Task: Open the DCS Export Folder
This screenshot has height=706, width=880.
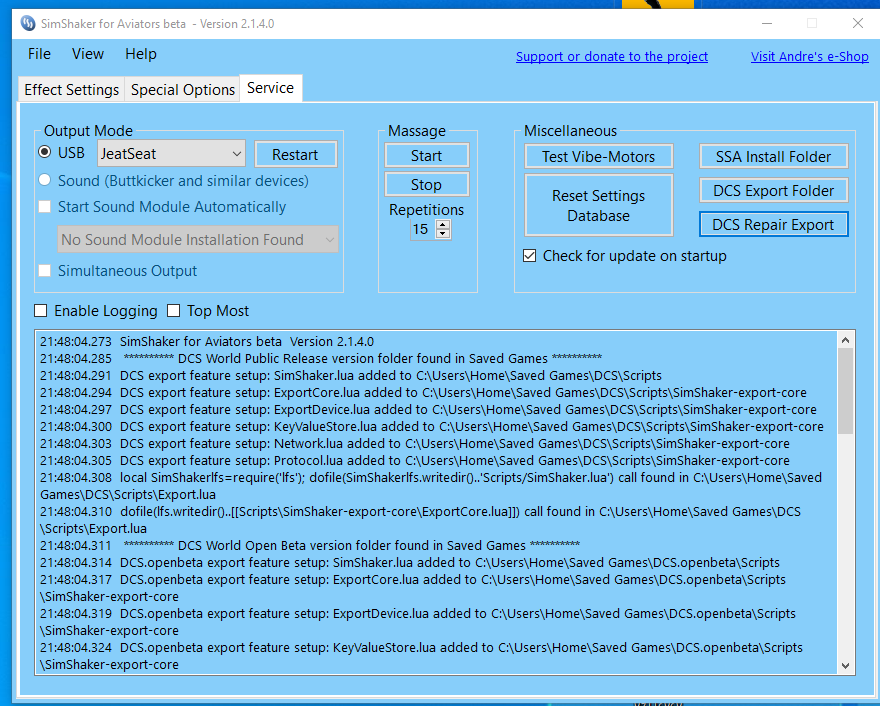Action: tap(773, 191)
